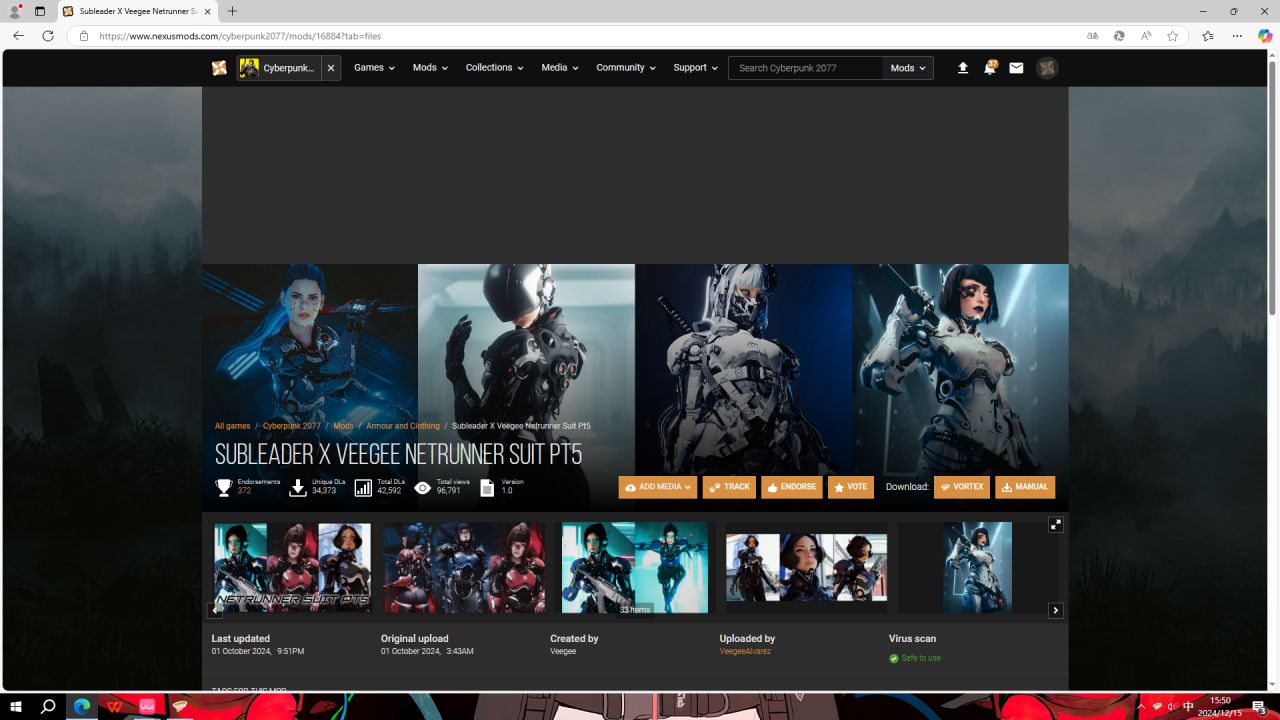The width and height of the screenshot is (1280, 720).
Task: Expand gallery to fullscreen
Action: tap(1055, 524)
